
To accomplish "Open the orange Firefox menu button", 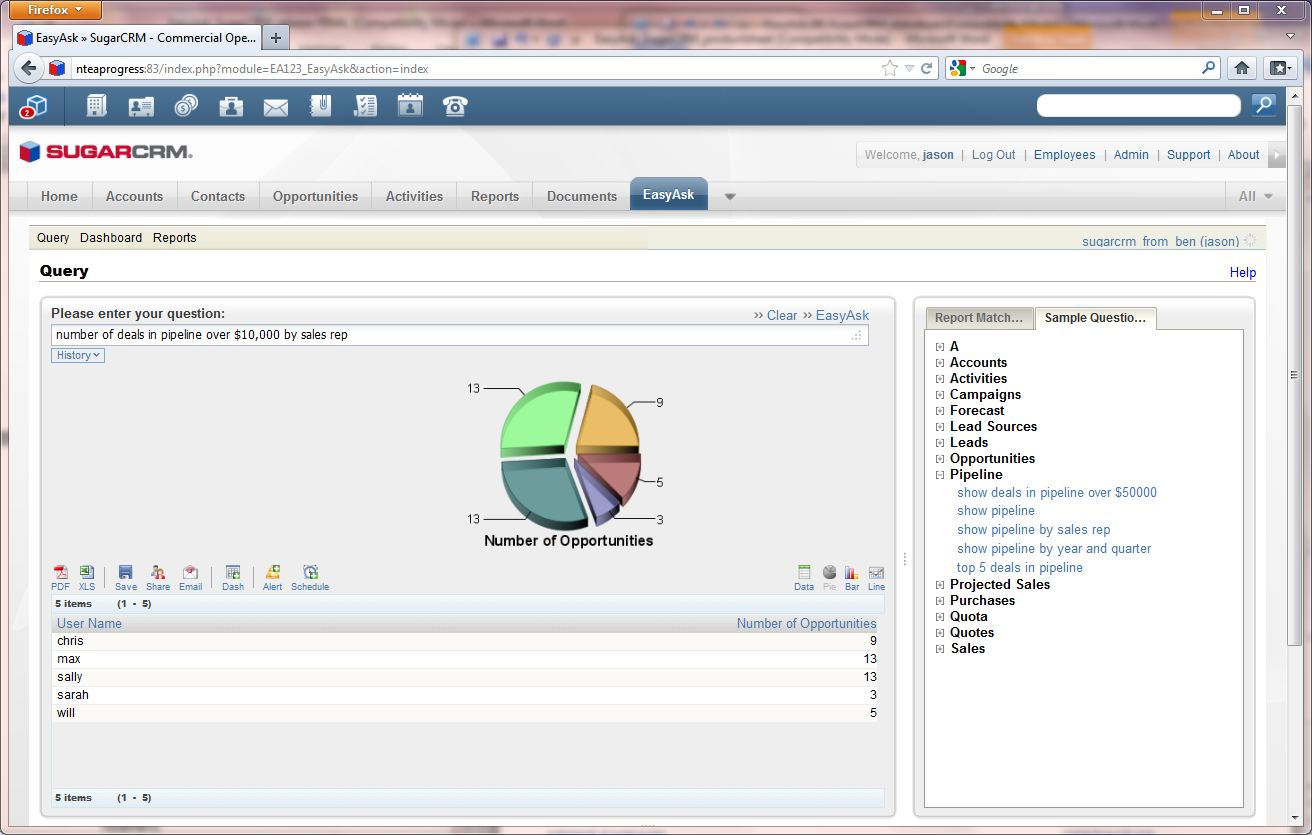I will coord(57,10).
